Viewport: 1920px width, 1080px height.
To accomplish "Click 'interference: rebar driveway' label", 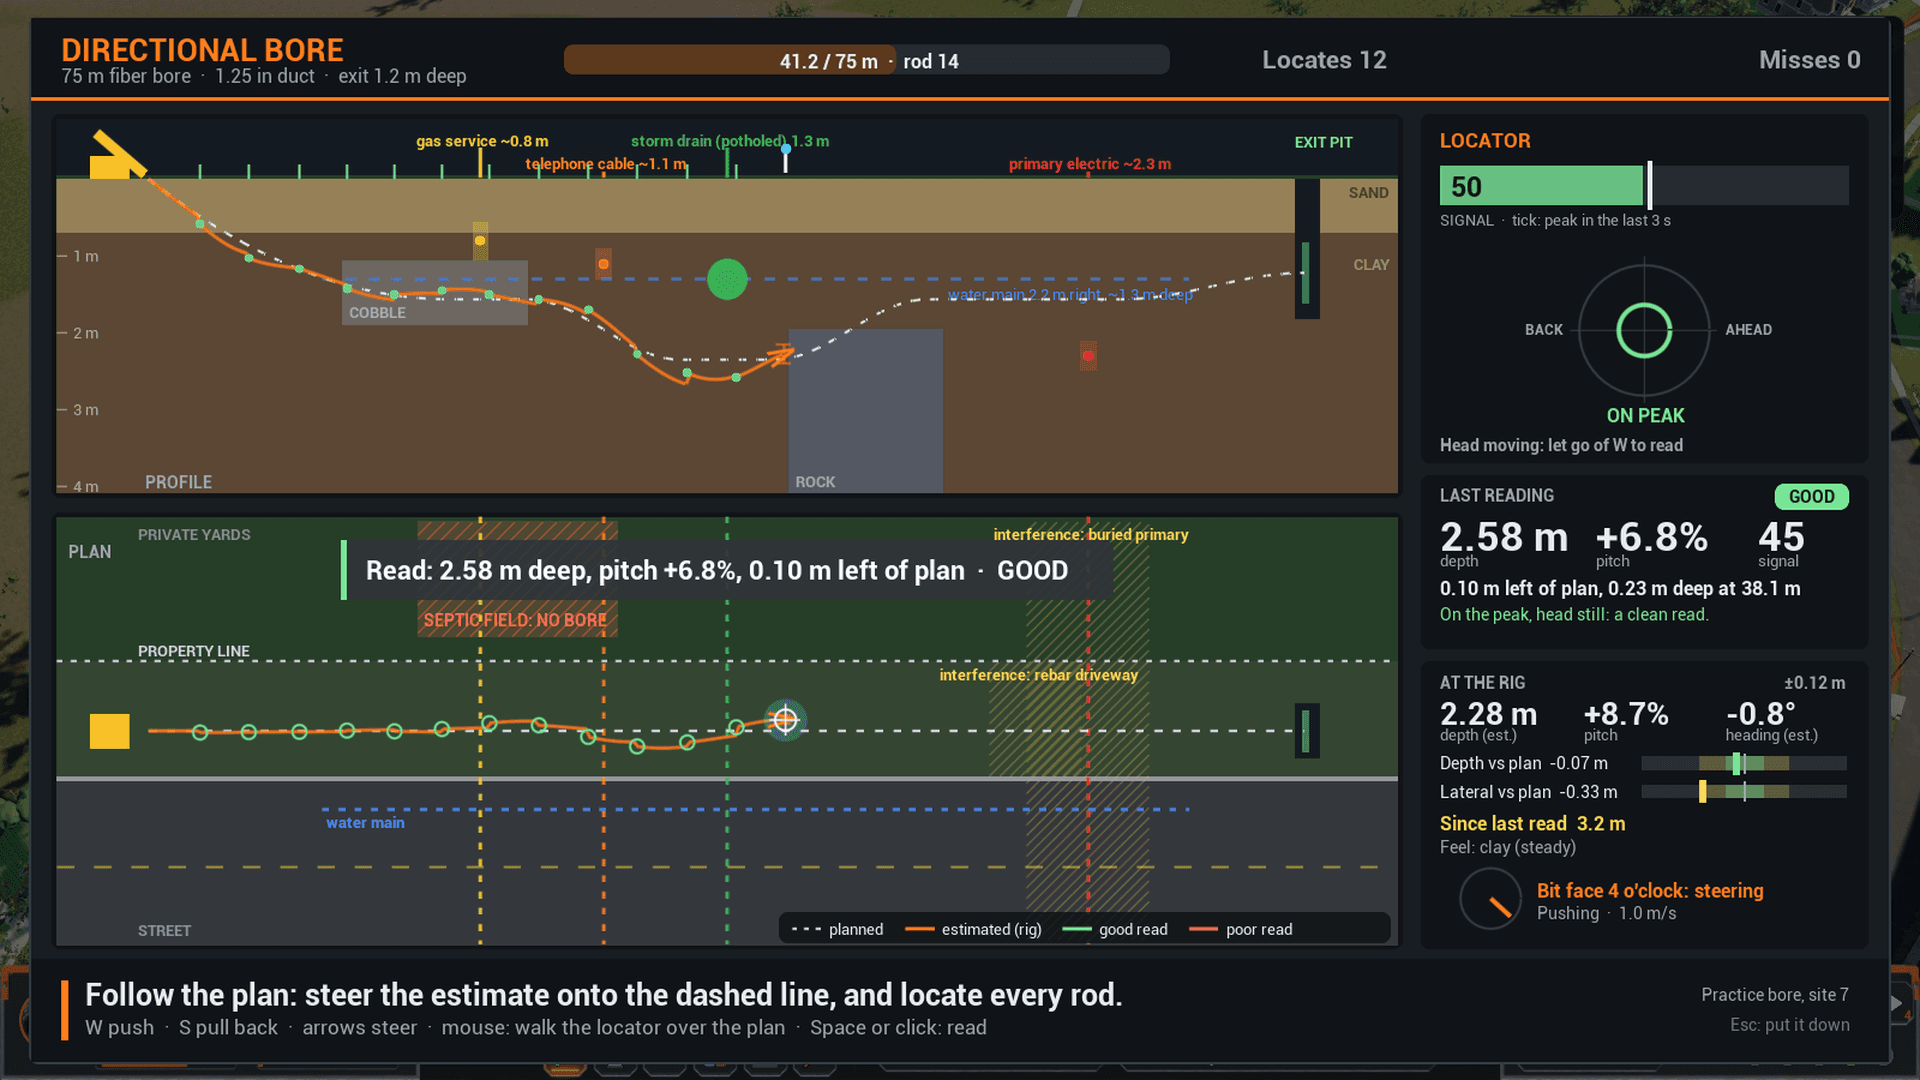I will coord(1038,675).
